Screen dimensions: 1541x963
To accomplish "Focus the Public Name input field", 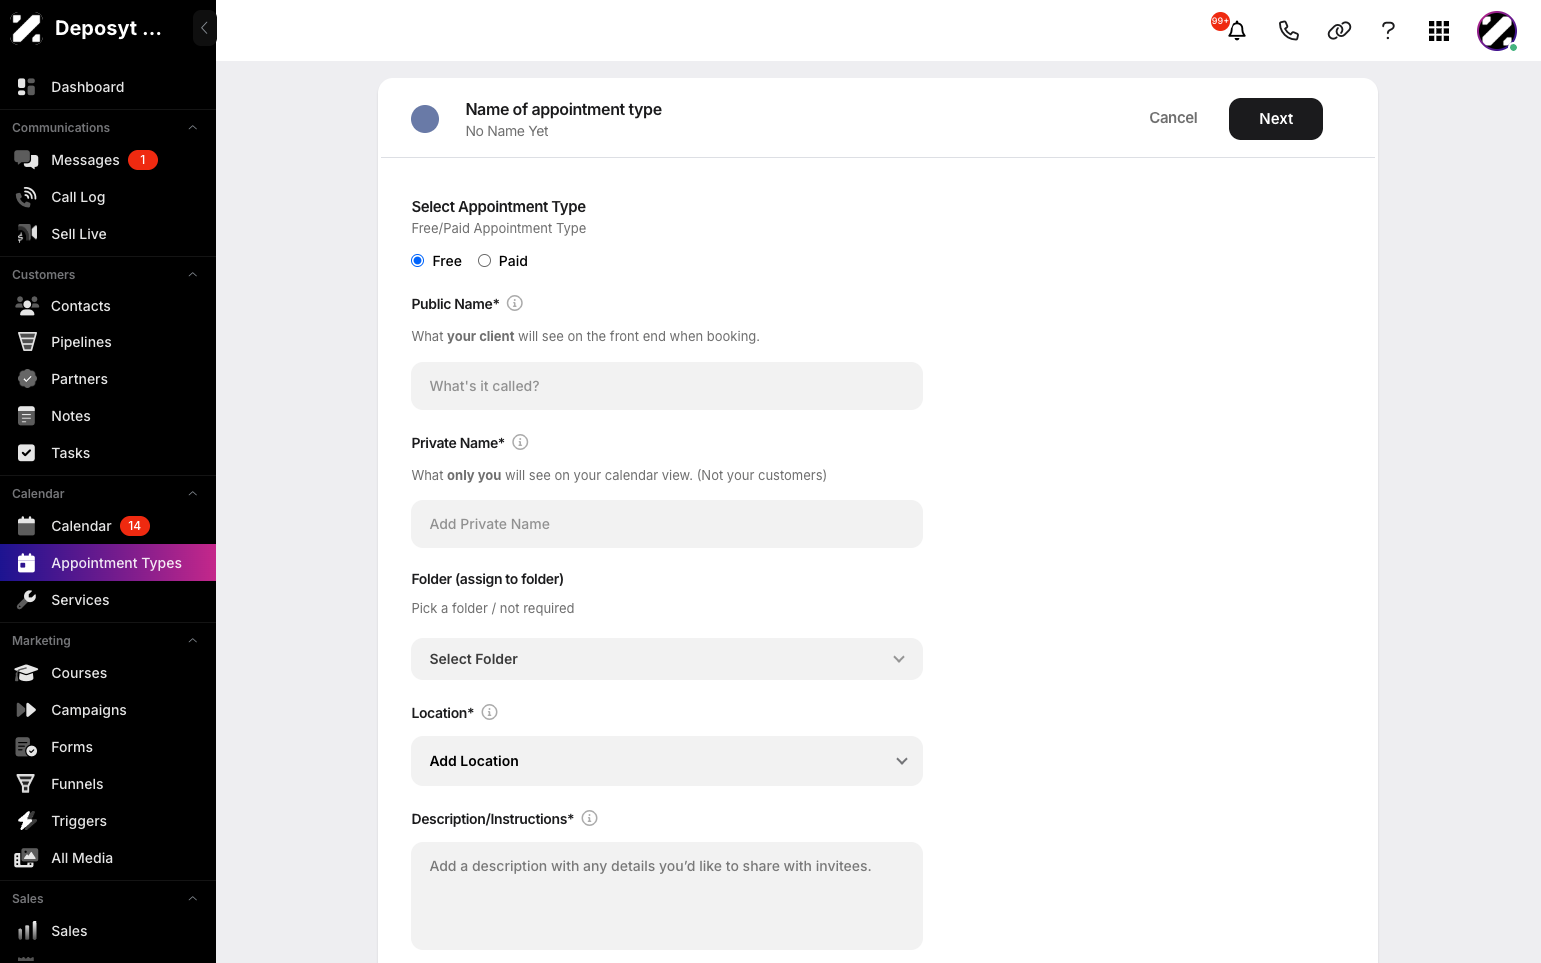I will pos(667,386).
